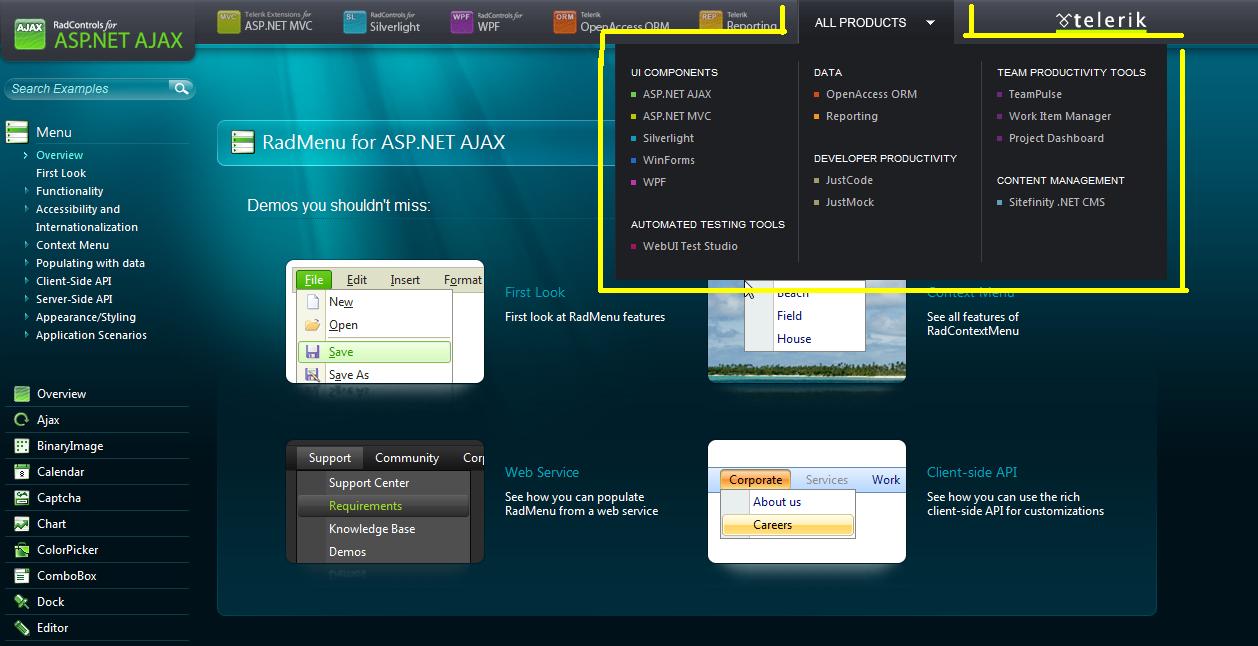
Task: Expand the Appearance/Styling arrow
Action: (26, 317)
